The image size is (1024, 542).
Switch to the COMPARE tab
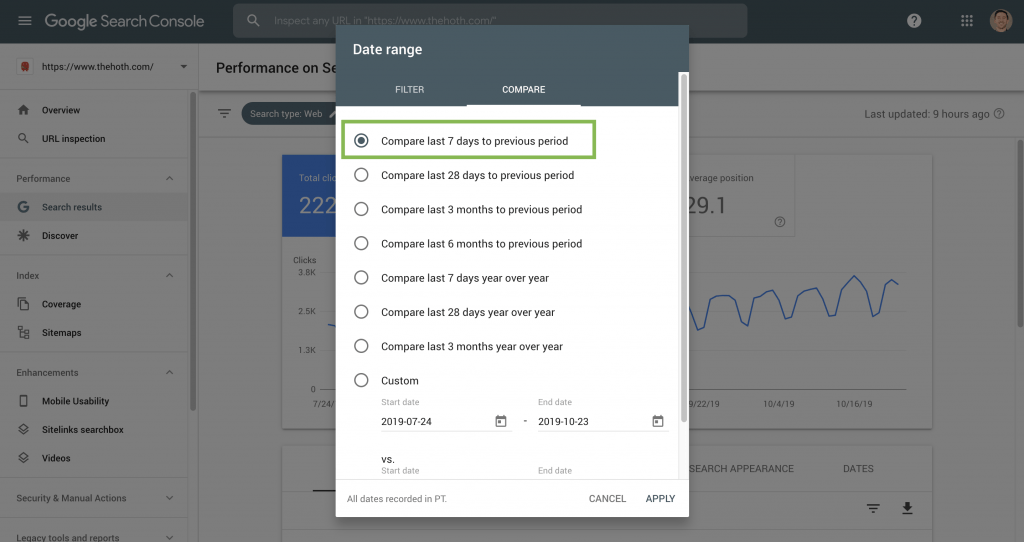(524, 89)
